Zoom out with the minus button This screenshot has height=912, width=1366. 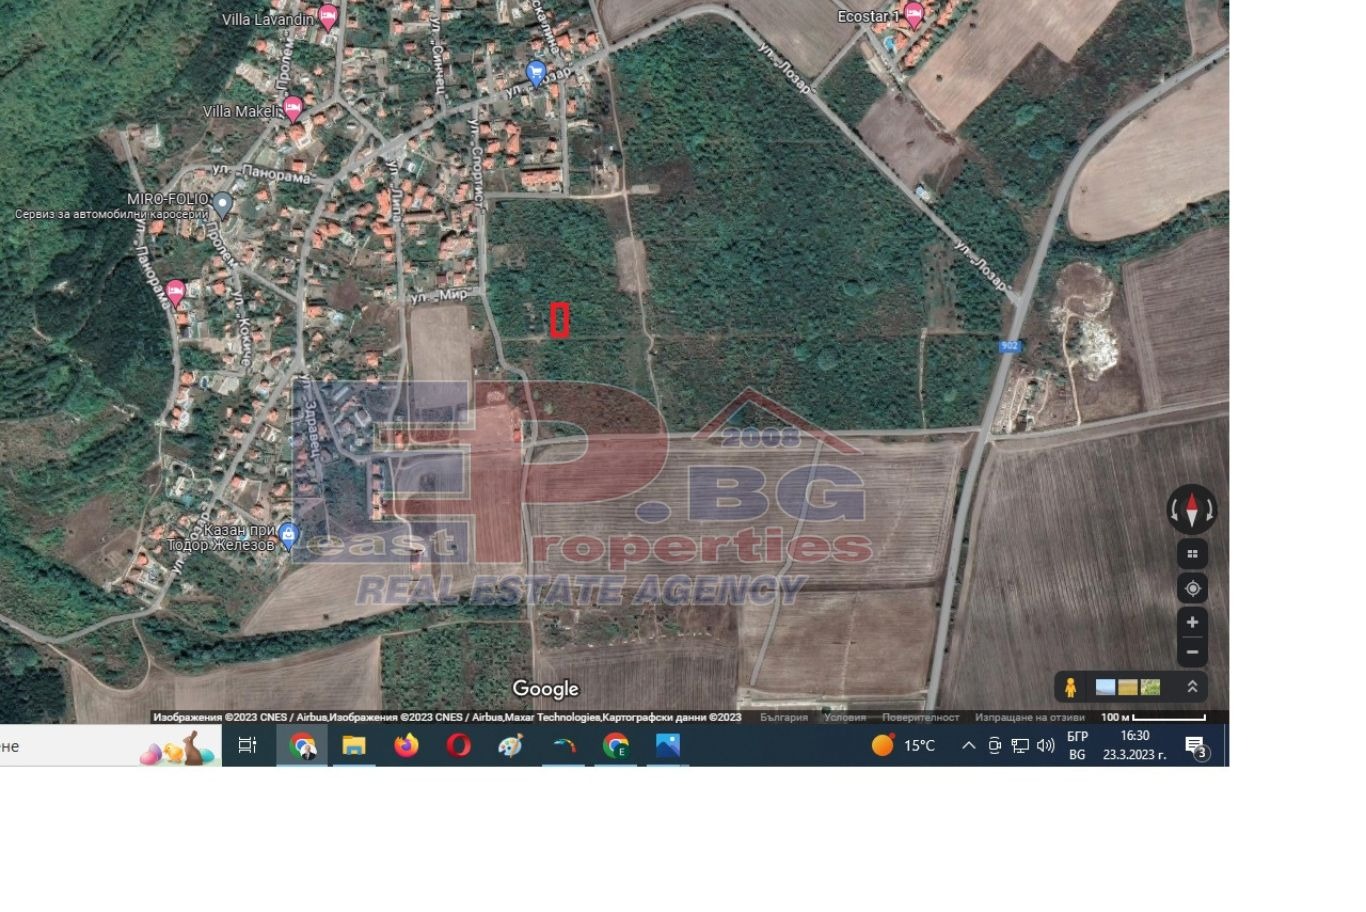coord(1191,652)
